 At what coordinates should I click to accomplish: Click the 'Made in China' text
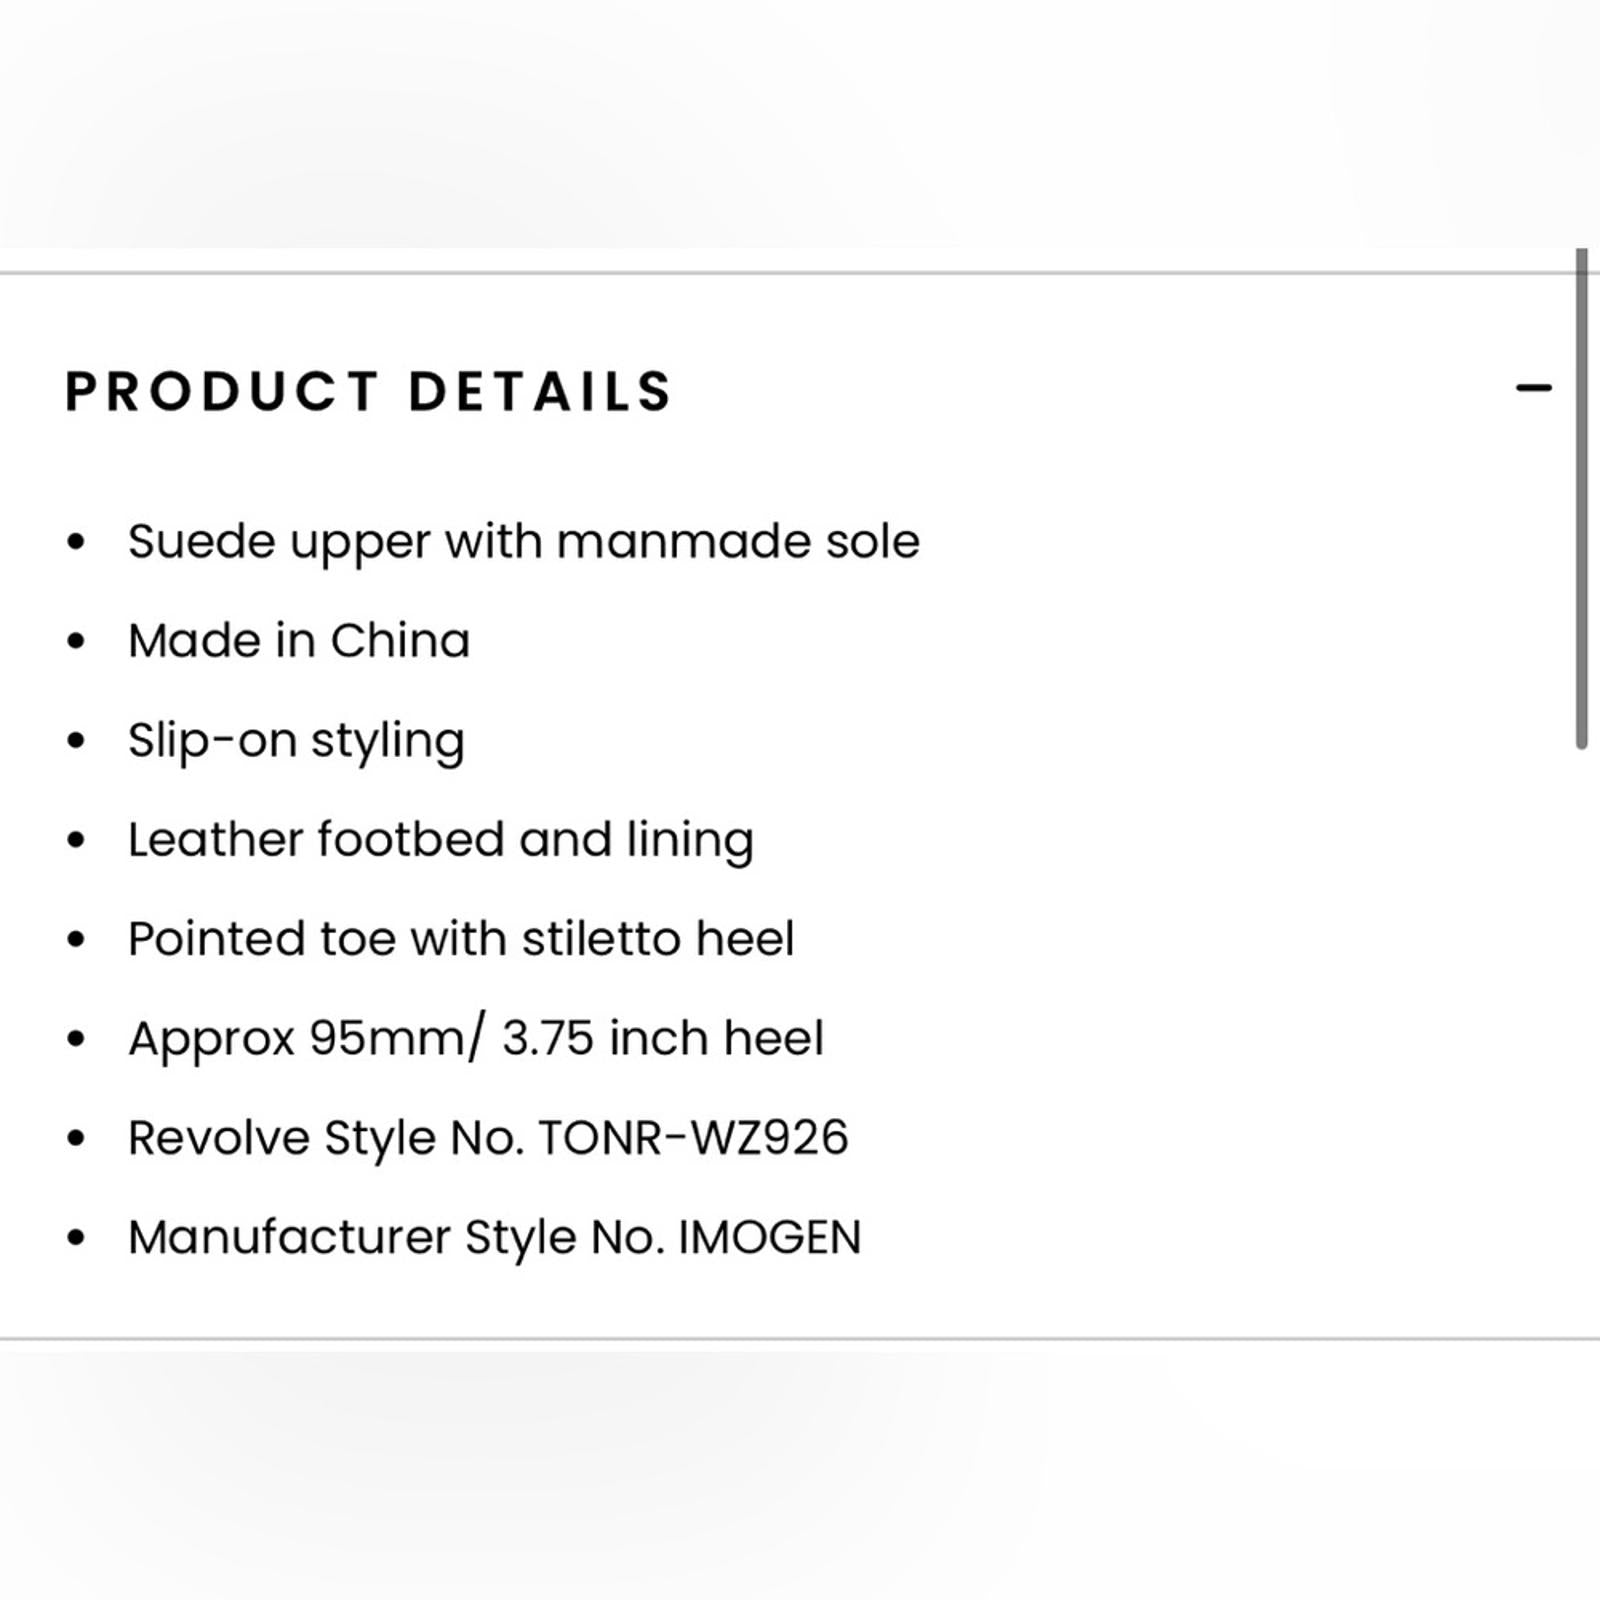(x=298, y=641)
